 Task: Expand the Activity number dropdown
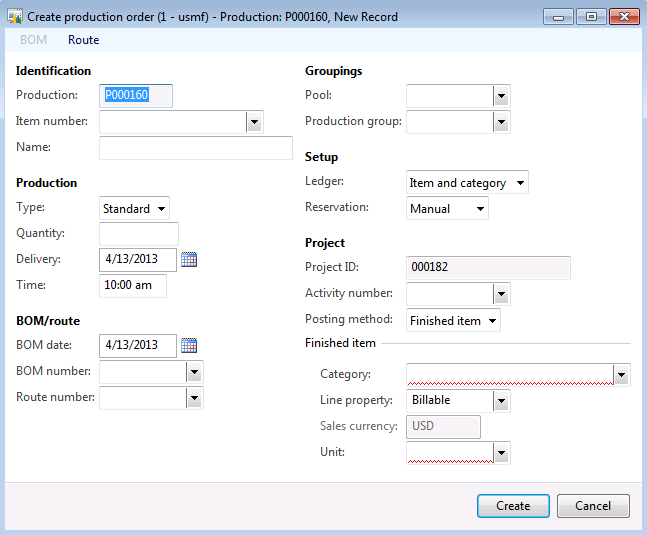[501, 294]
